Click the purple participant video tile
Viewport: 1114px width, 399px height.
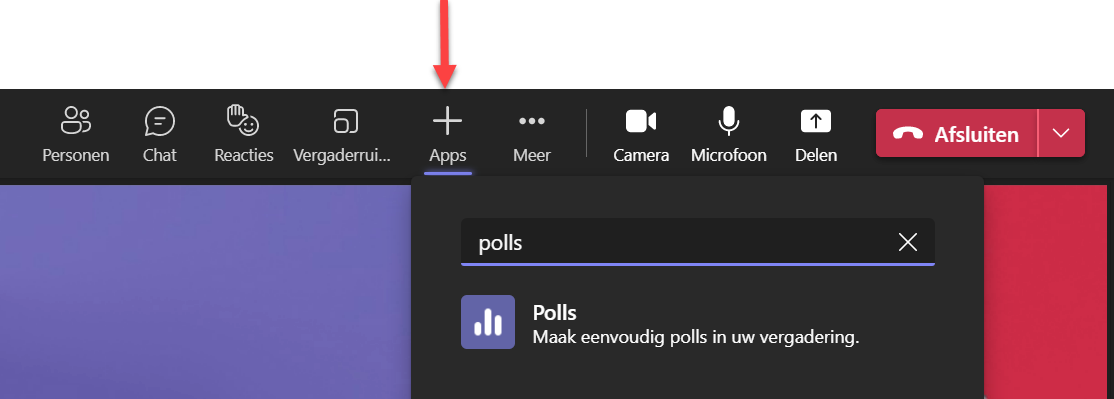coord(205,292)
